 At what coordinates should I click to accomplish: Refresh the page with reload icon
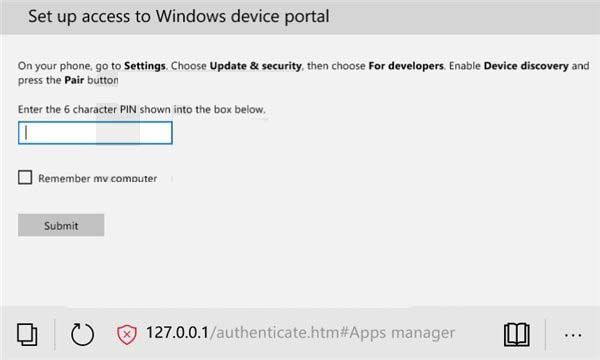(82, 334)
